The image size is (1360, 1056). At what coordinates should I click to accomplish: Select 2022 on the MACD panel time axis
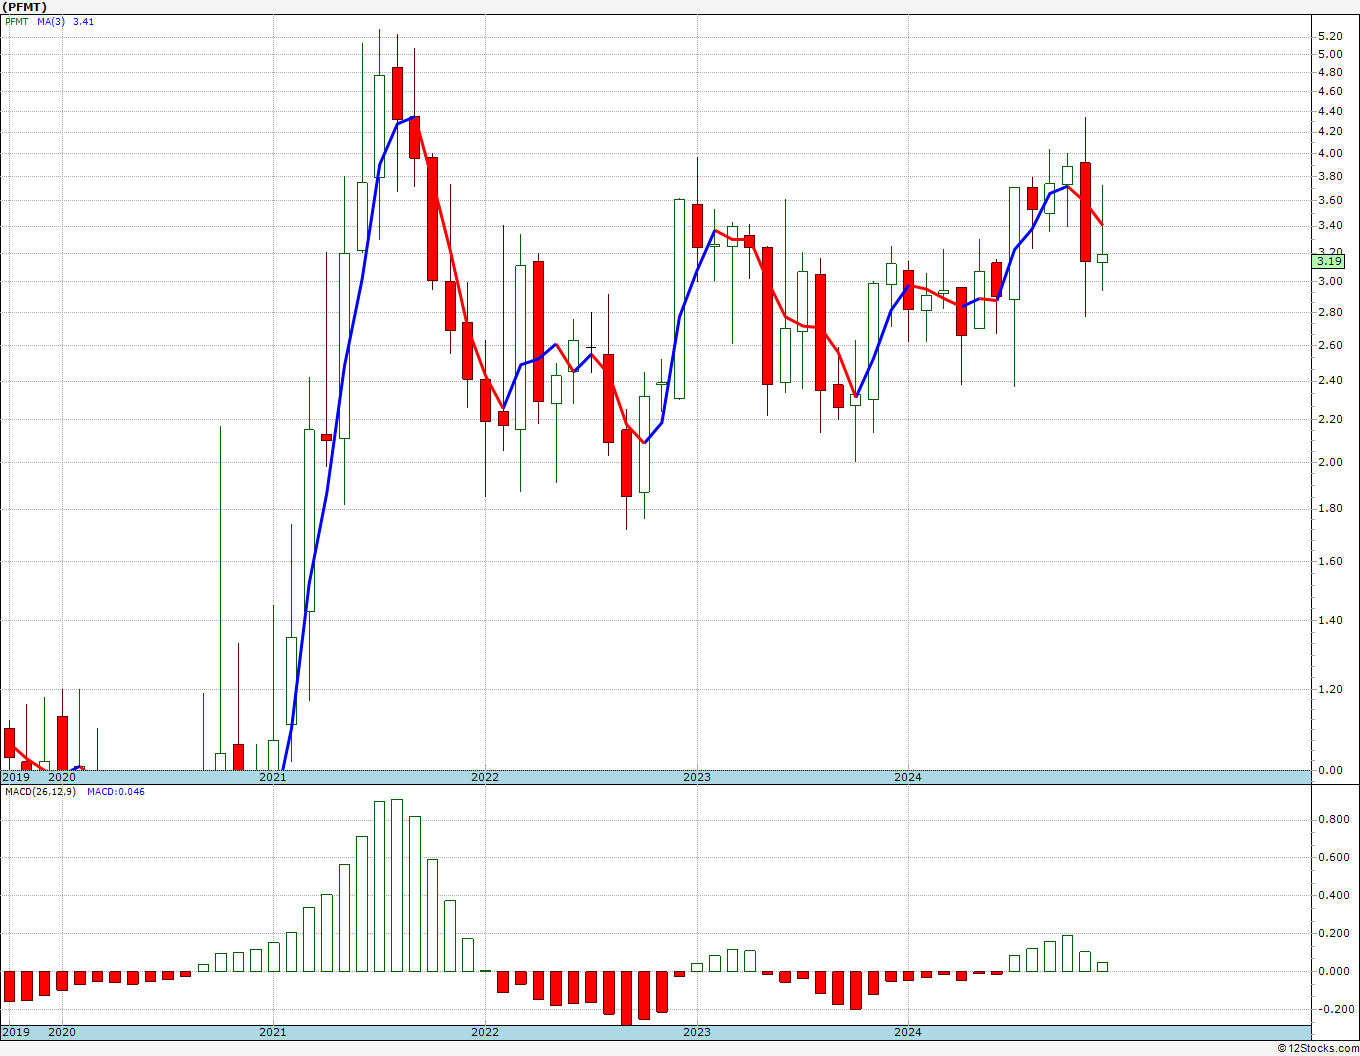(x=485, y=1031)
